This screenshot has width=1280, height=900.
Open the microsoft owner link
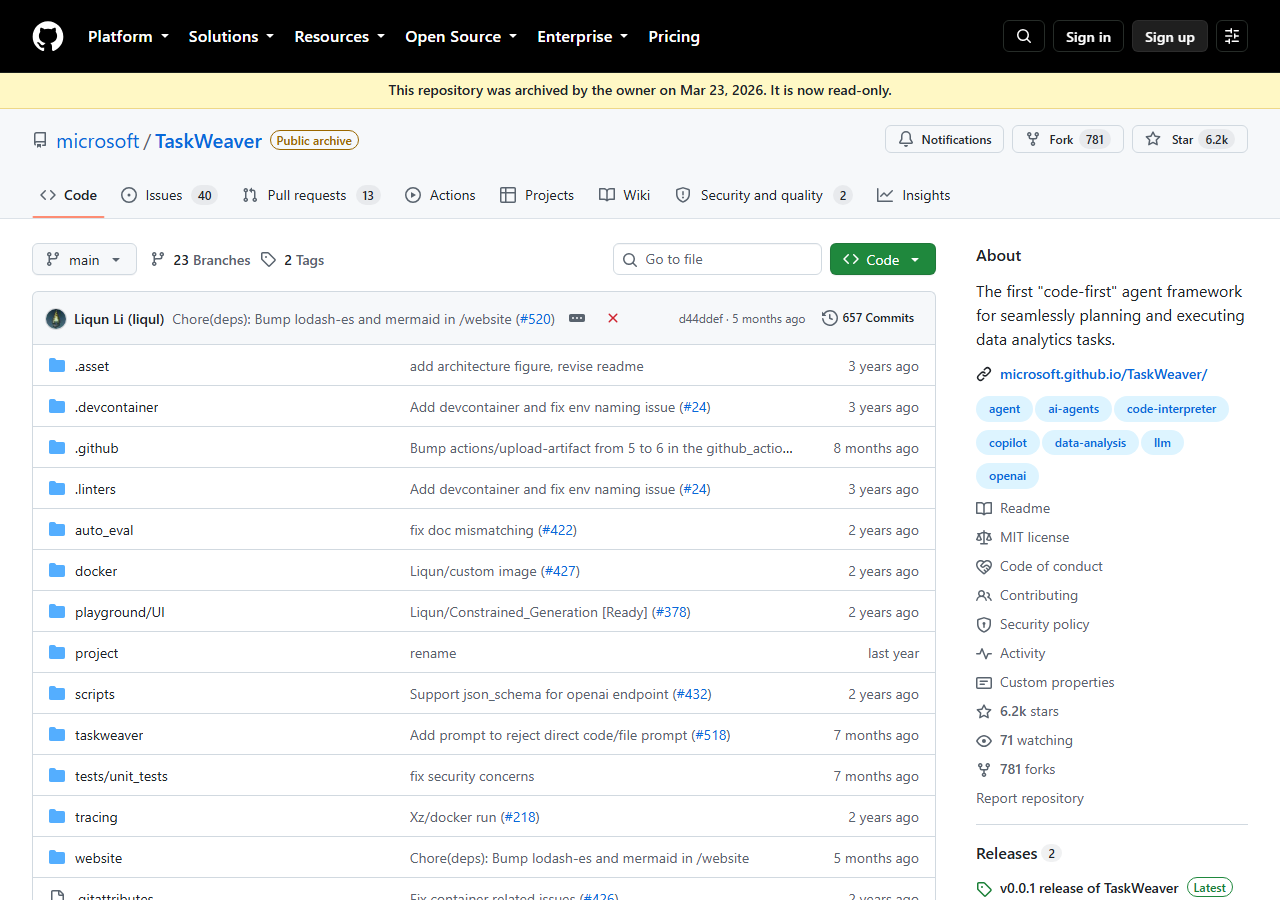(98, 141)
